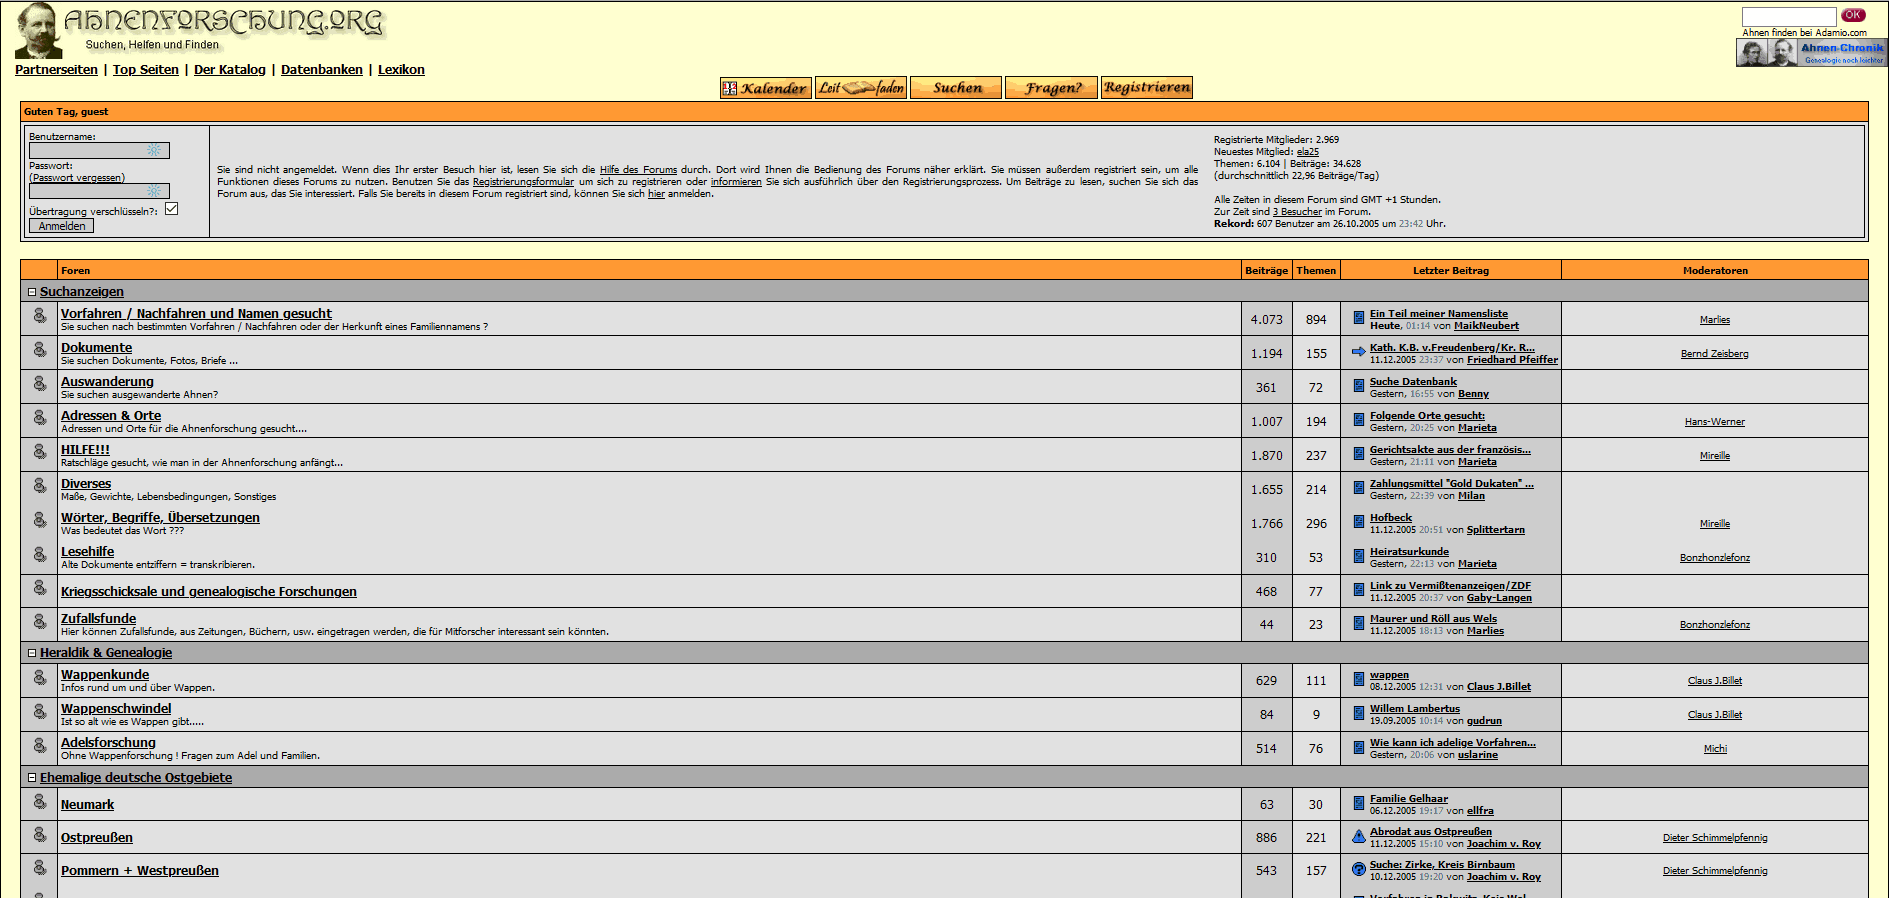
Task: Collapse the Ehemalige deutsche Ostgebiete category
Action: point(32,778)
